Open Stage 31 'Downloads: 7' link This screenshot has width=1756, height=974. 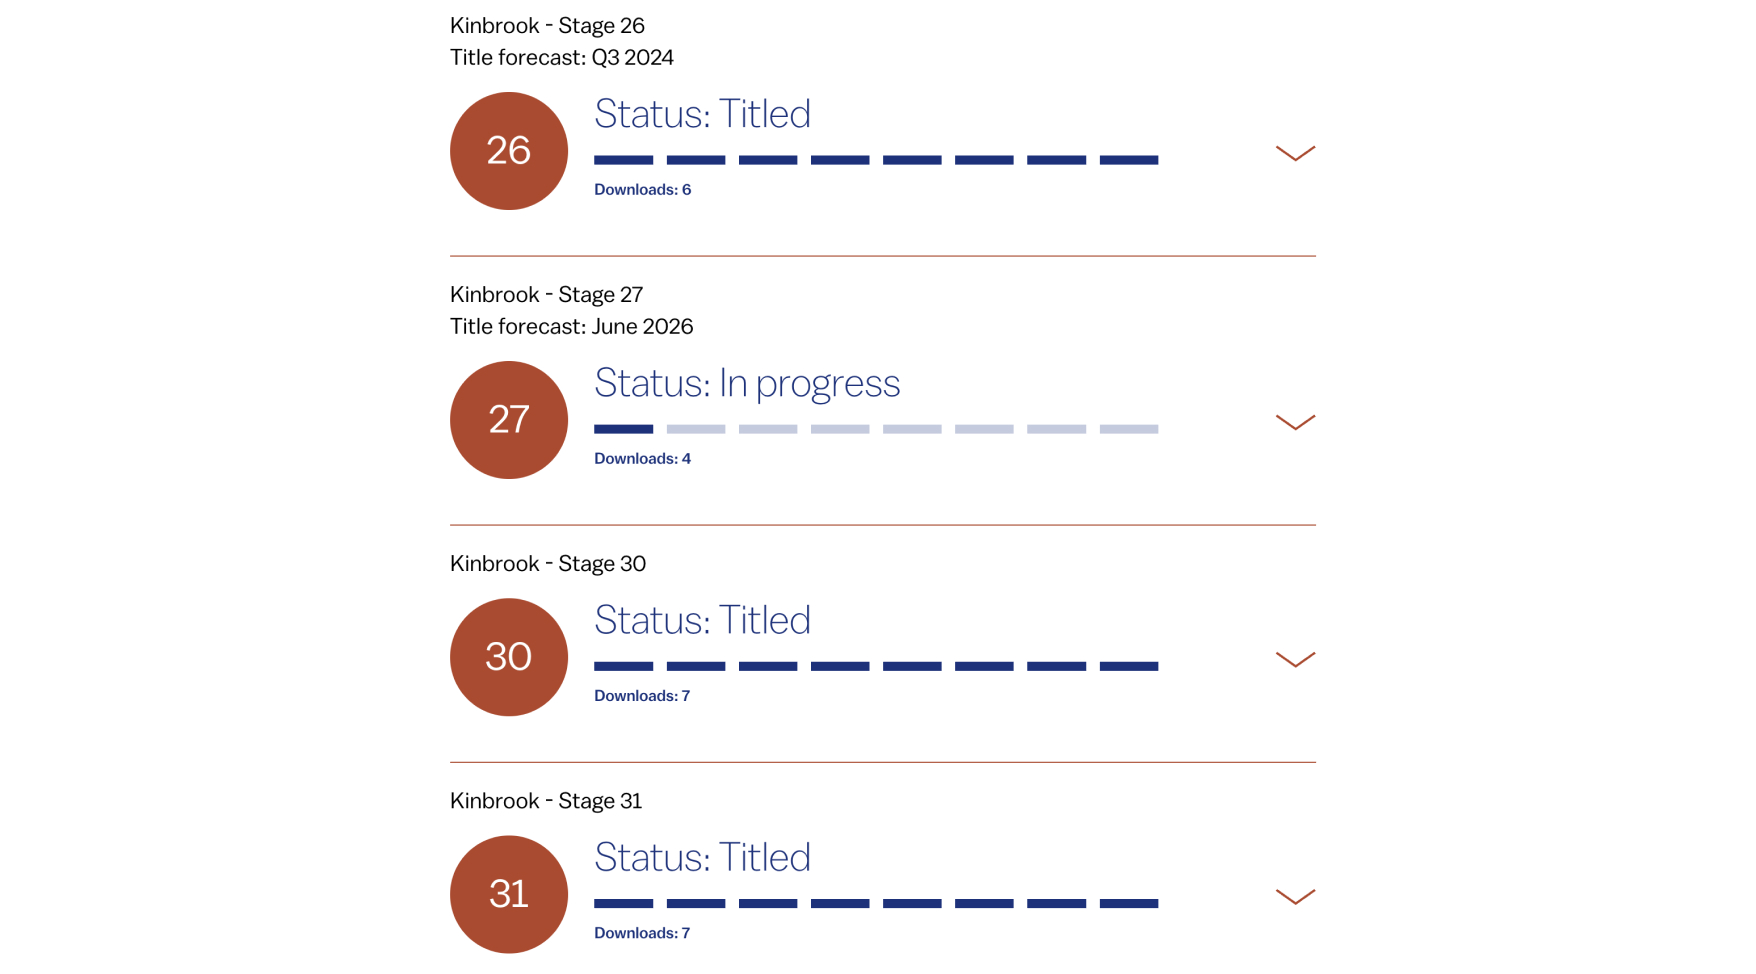click(x=642, y=933)
